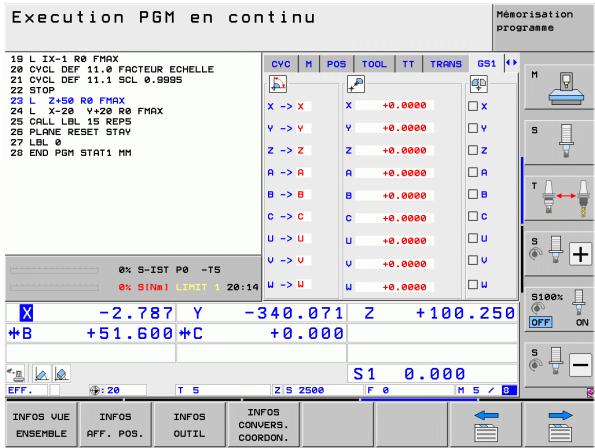595x448 pixels.
Task: Click the second tilted plane status icon
Action: pyautogui.click(x=61, y=374)
